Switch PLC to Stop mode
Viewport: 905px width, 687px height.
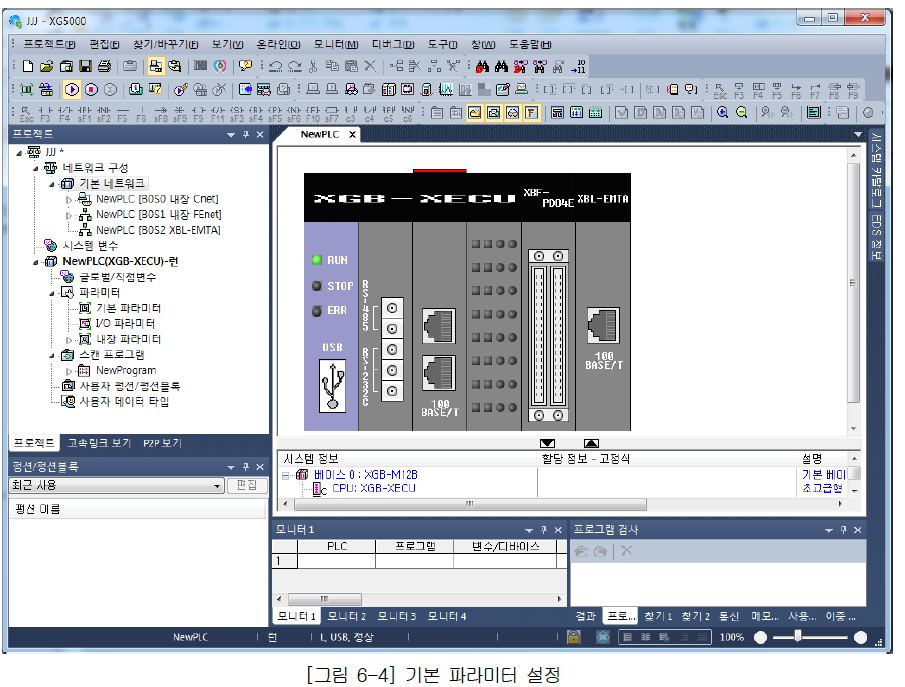pyautogui.click(x=91, y=89)
